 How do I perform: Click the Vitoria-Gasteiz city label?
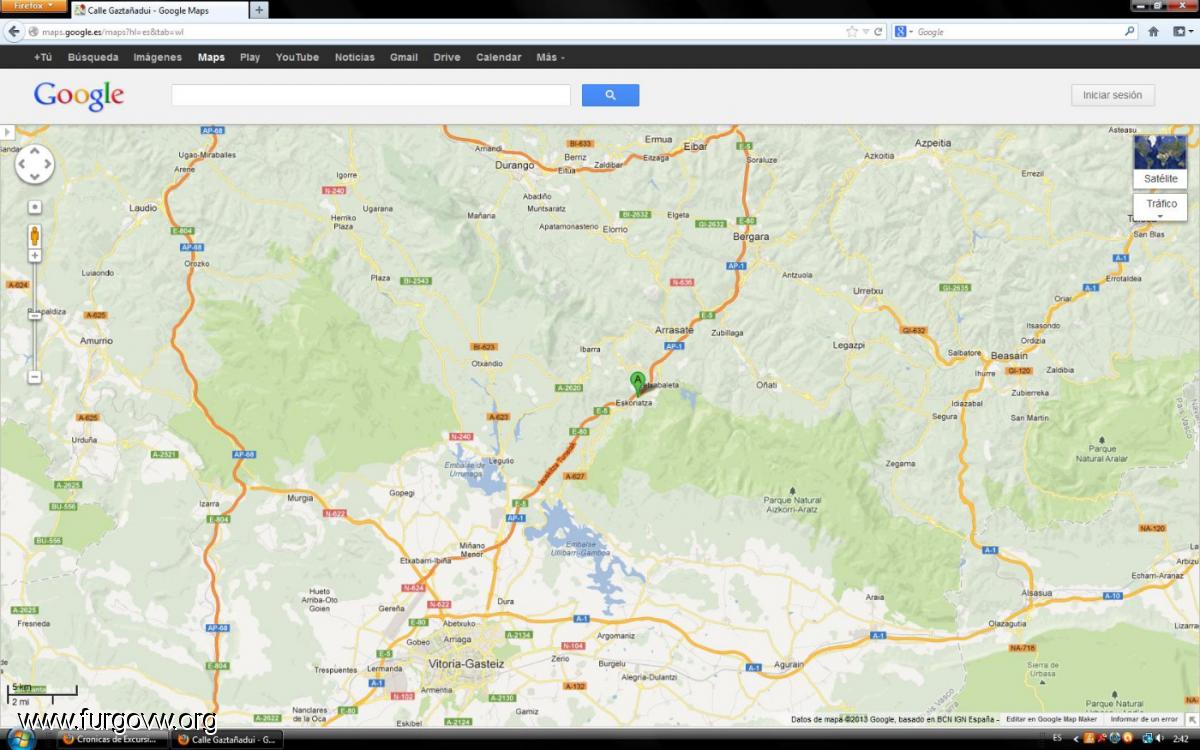coord(468,664)
